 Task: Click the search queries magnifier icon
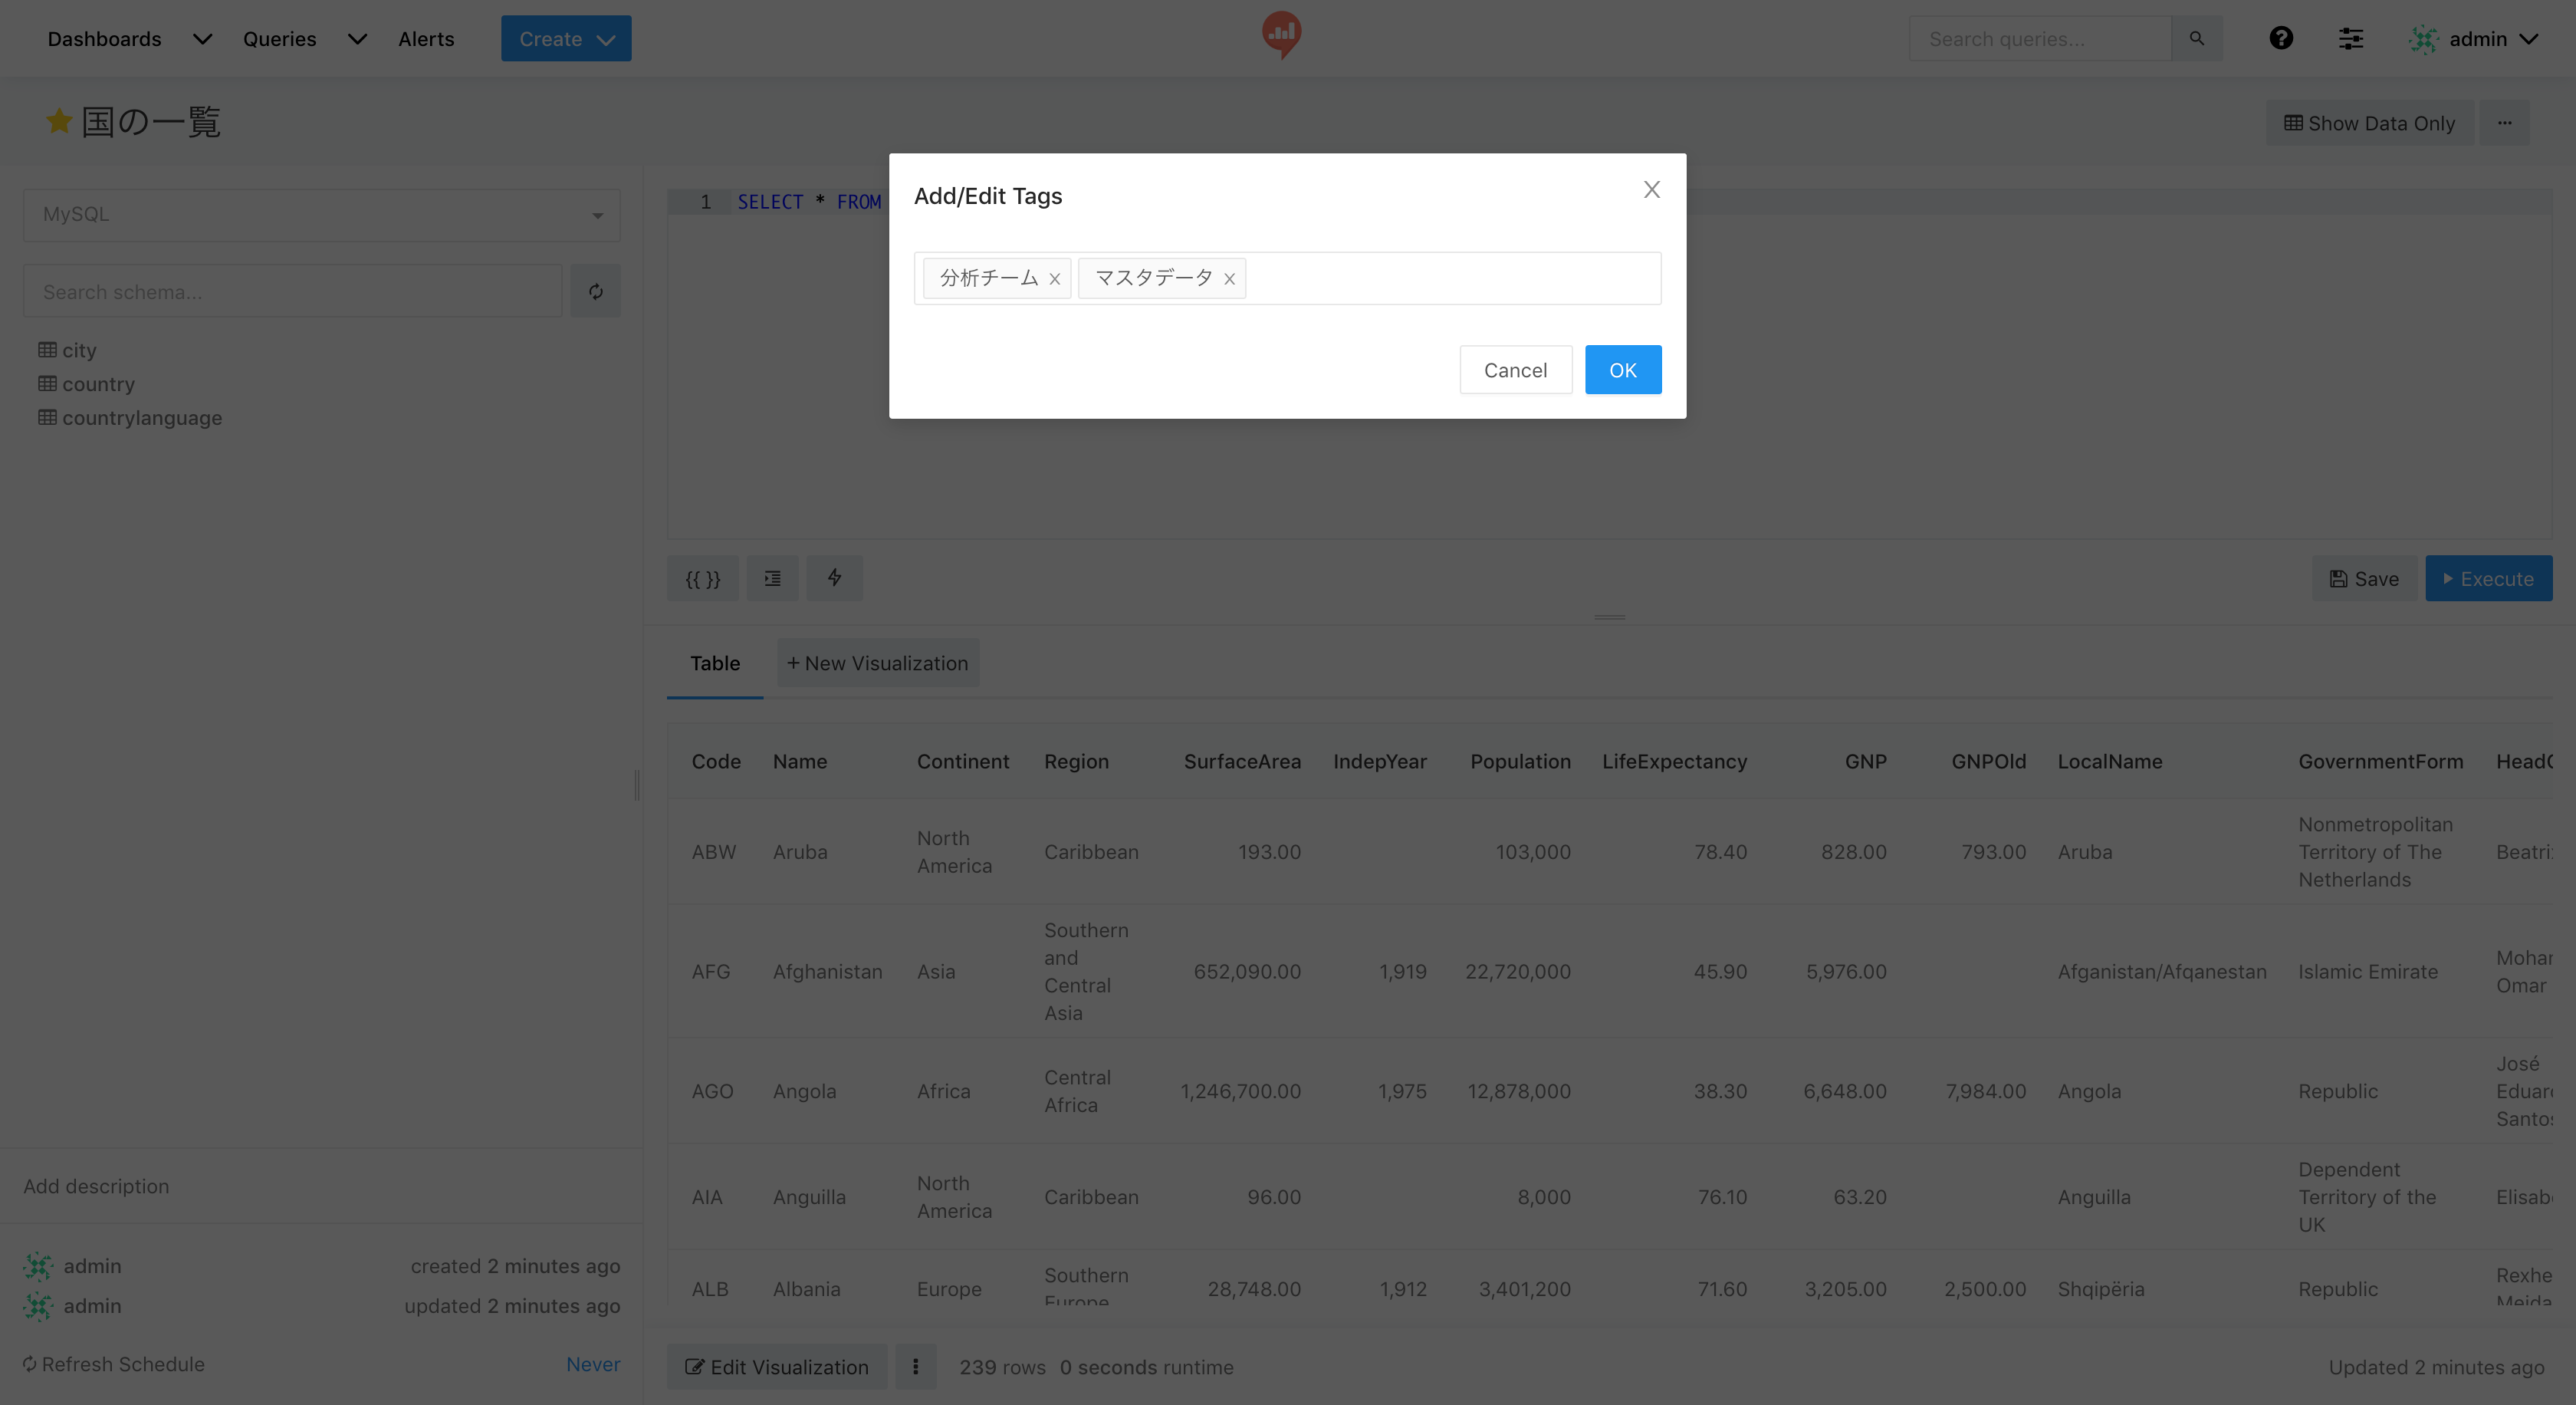[2196, 38]
